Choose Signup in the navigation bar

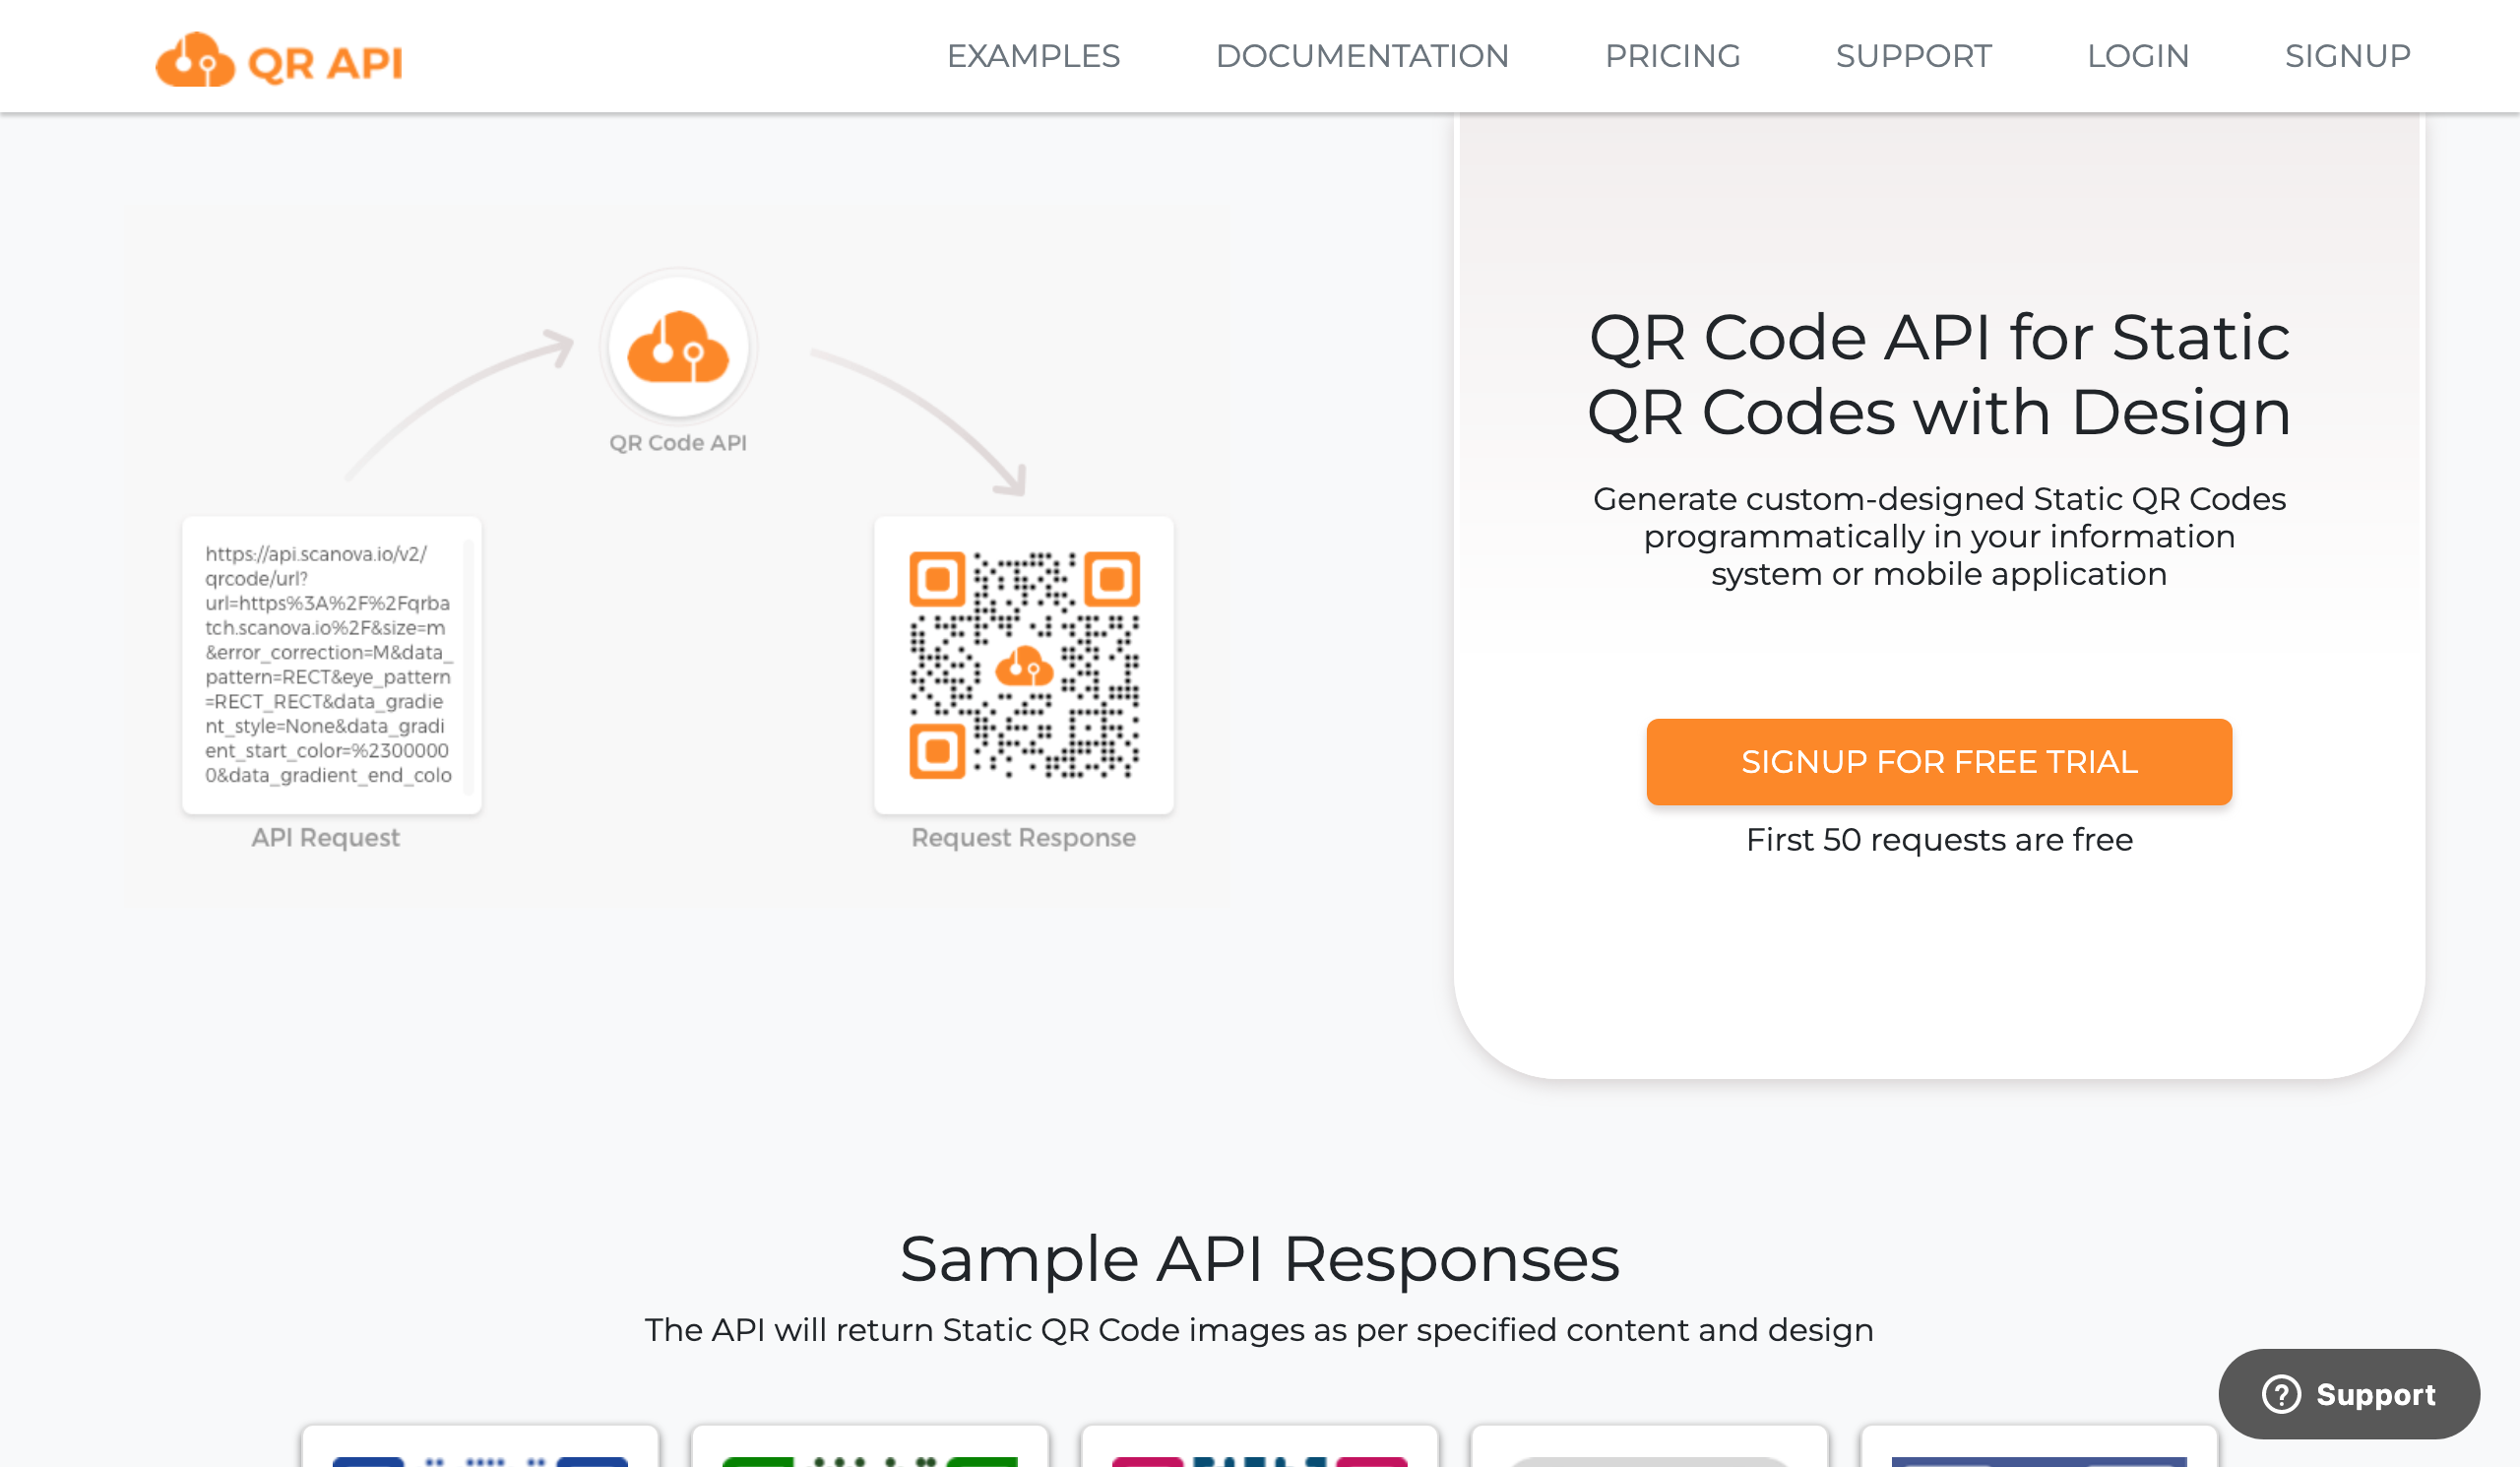pos(2347,56)
